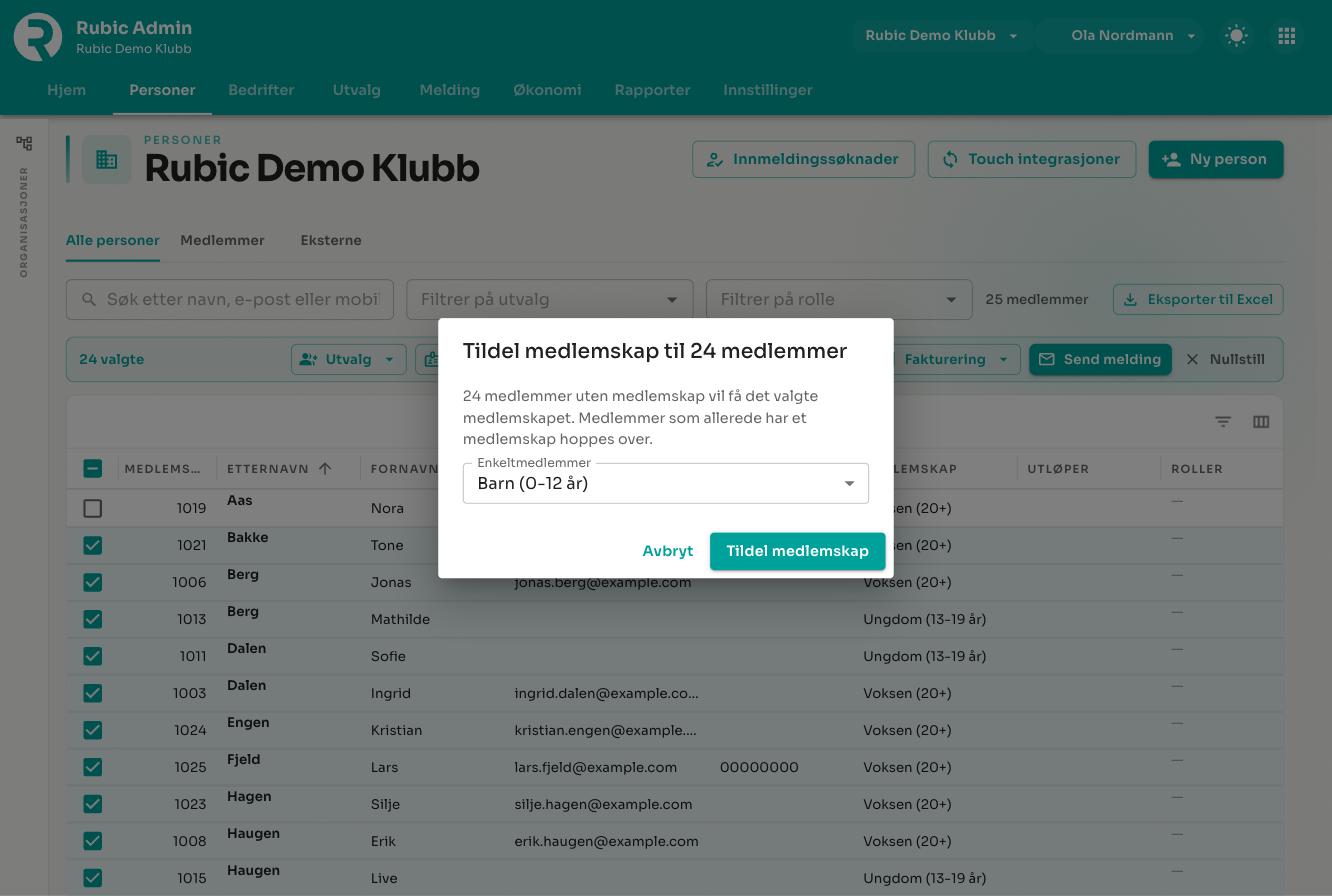Viewport: 1332px width, 896px height.
Task: Confirm with Tildel medlemskap button
Action: point(797,551)
